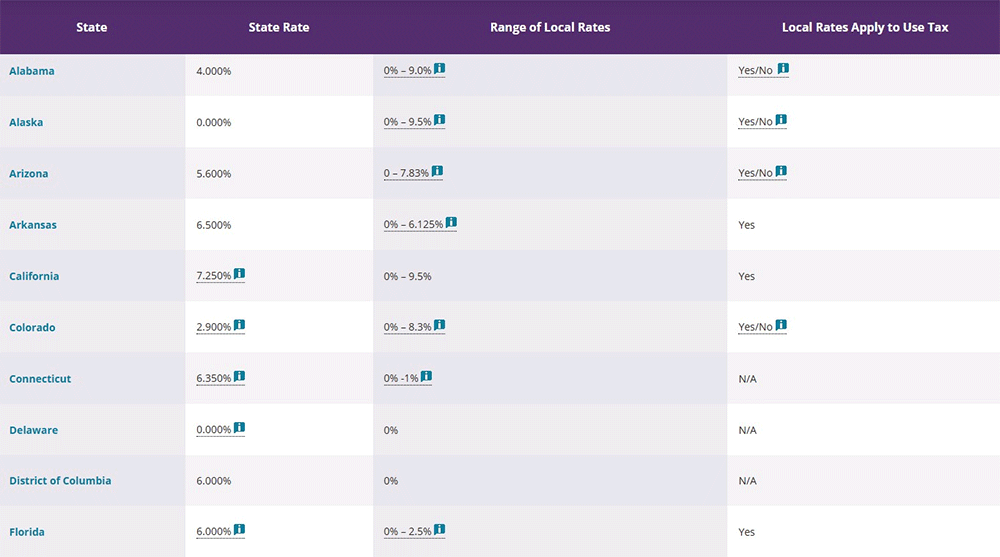Image resolution: width=1000 pixels, height=557 pixels.
Task: Click the Range of Local Rates header
Action: click(550, 27)
